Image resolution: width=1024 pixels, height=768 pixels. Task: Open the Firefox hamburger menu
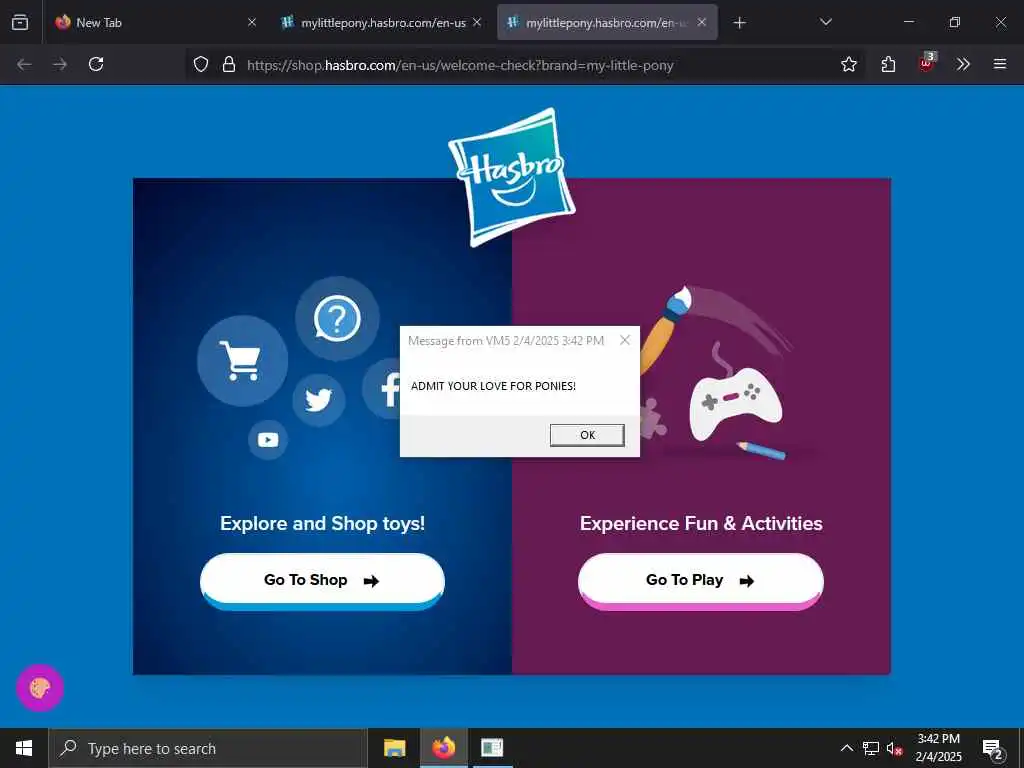coord(1000,64)
